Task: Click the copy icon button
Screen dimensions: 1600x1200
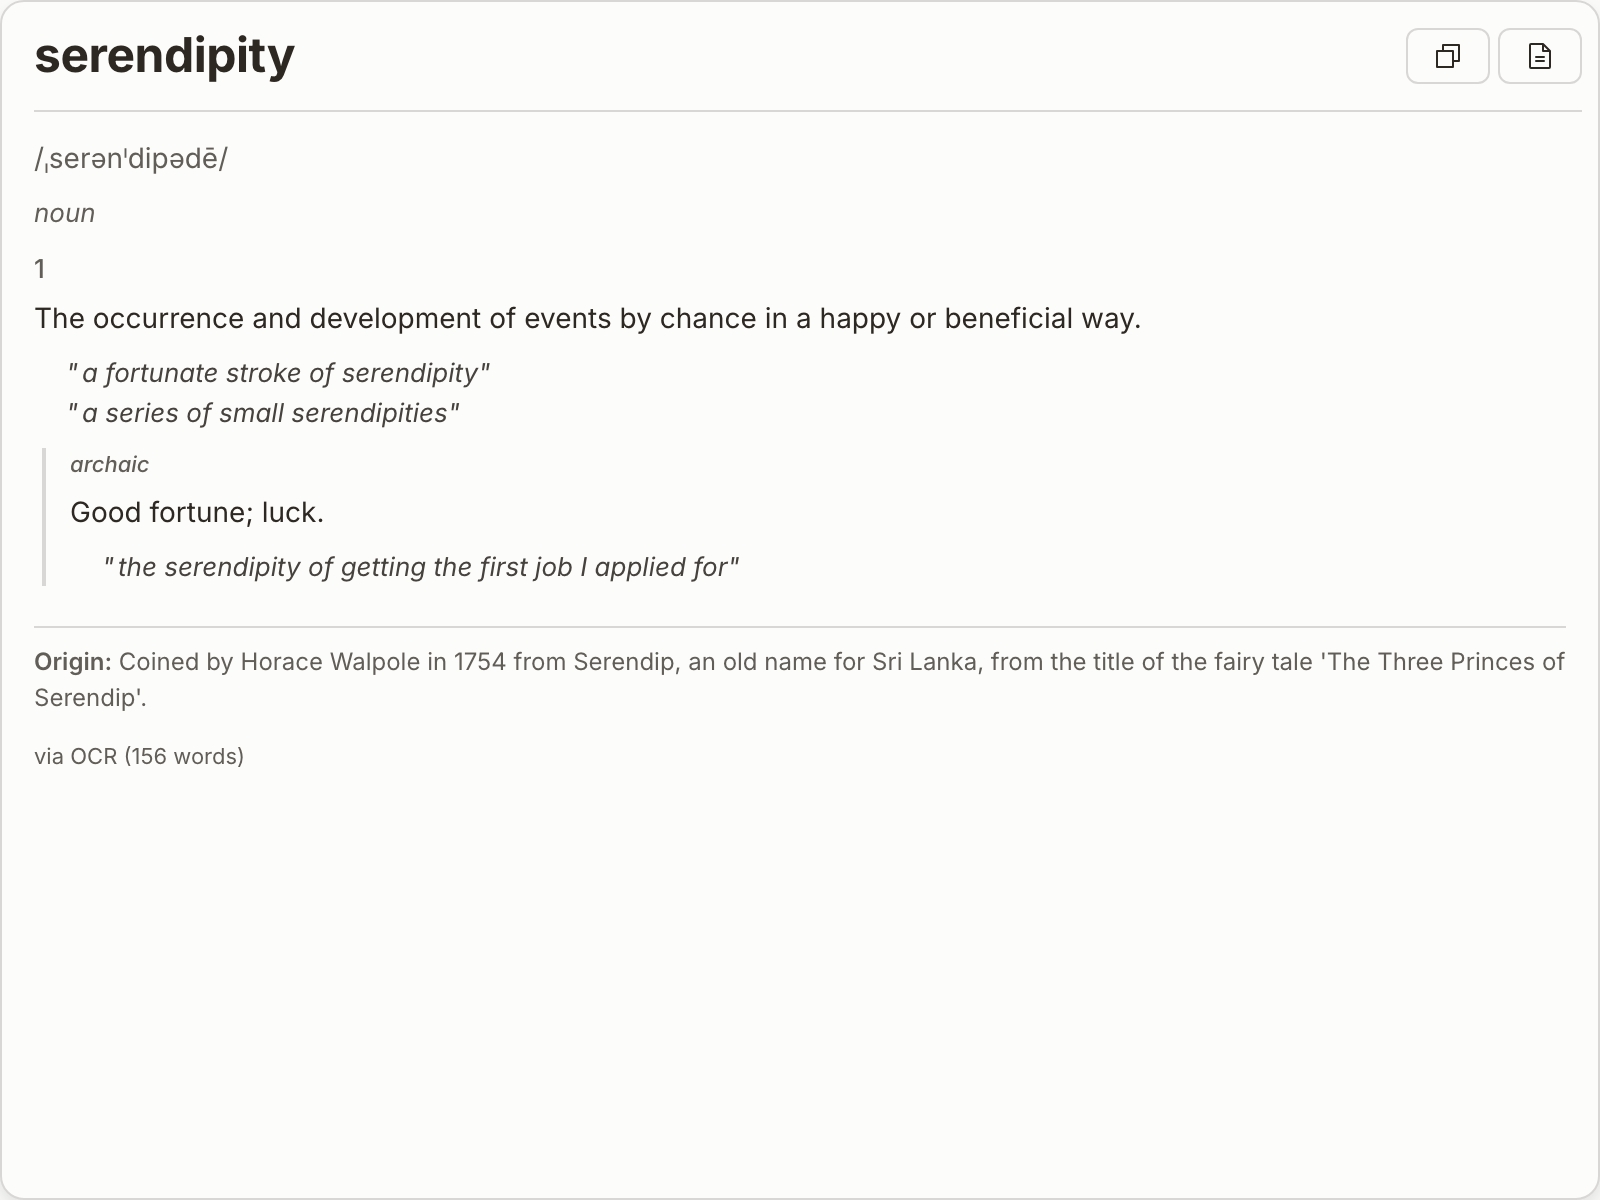Action: tap(1447, 56)
